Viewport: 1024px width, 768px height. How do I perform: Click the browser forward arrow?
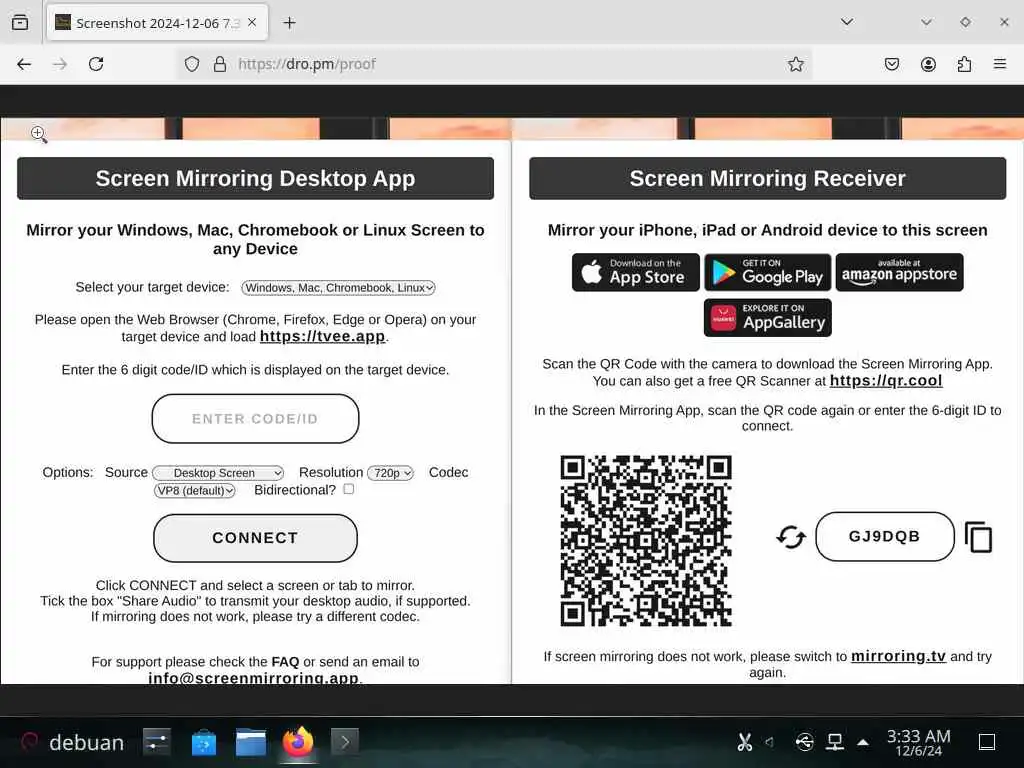click(60, 64)
